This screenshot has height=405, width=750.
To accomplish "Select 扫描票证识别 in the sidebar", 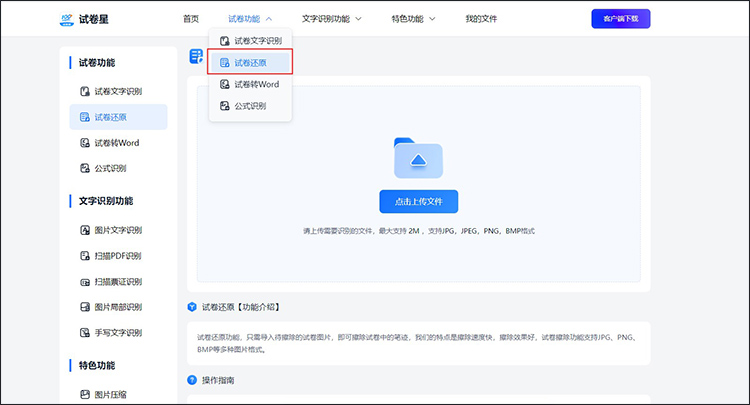I will click(x=118, y=282).
